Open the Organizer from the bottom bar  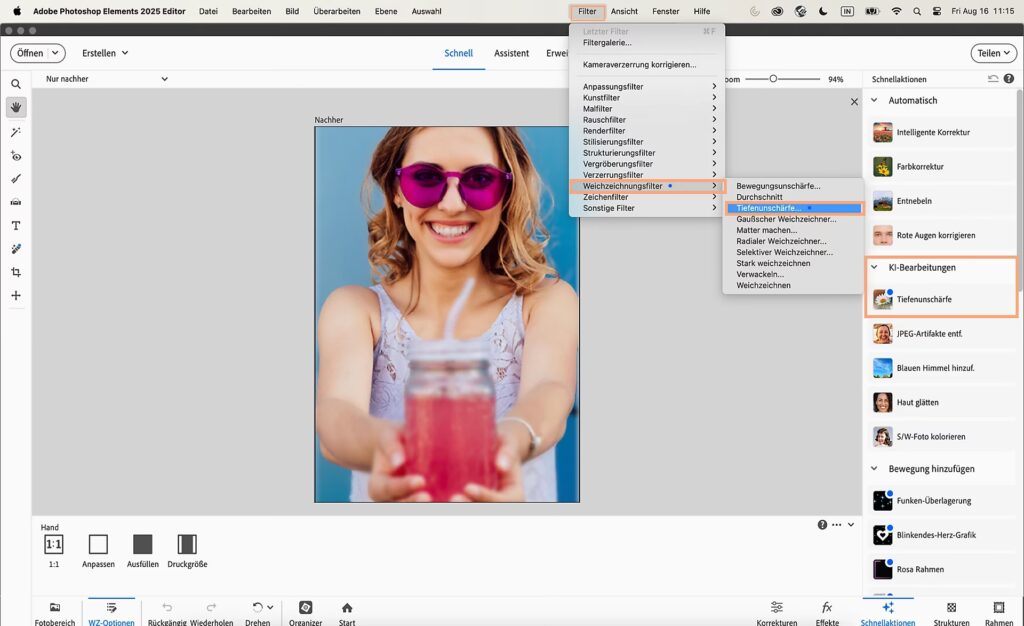(x=306, y=608)
